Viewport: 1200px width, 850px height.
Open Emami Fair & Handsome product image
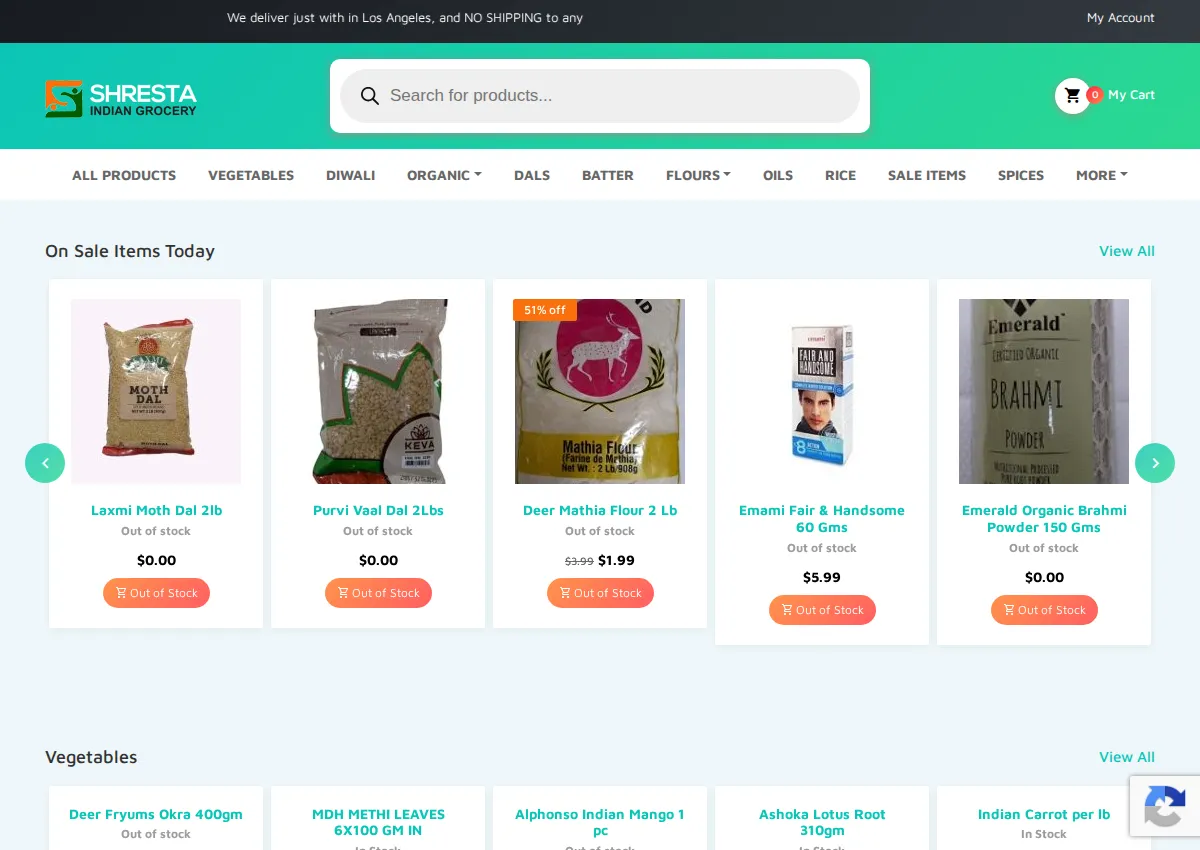point(822,391)
